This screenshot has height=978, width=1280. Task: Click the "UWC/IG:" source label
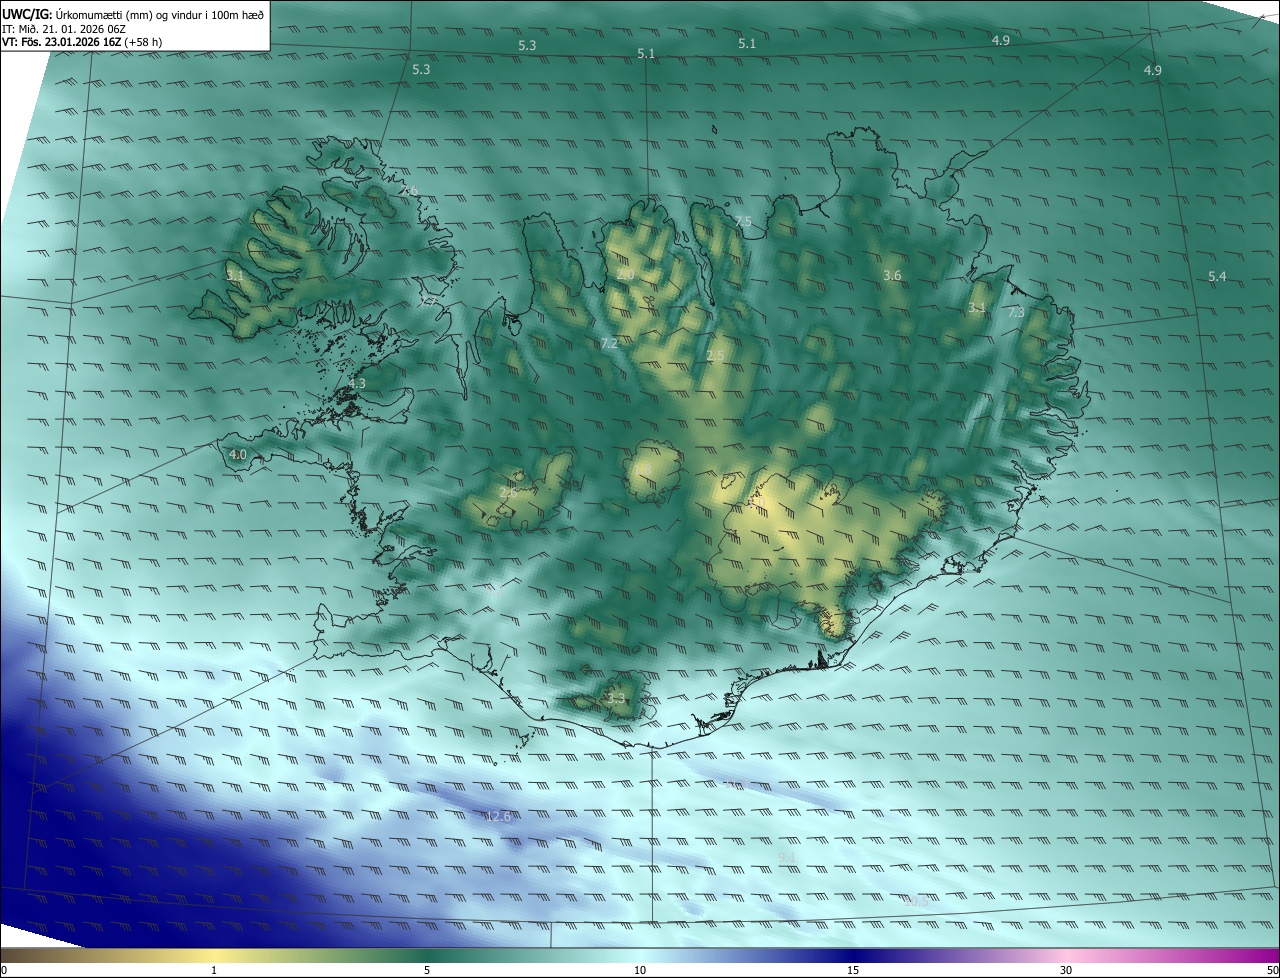tap(27, 15)
